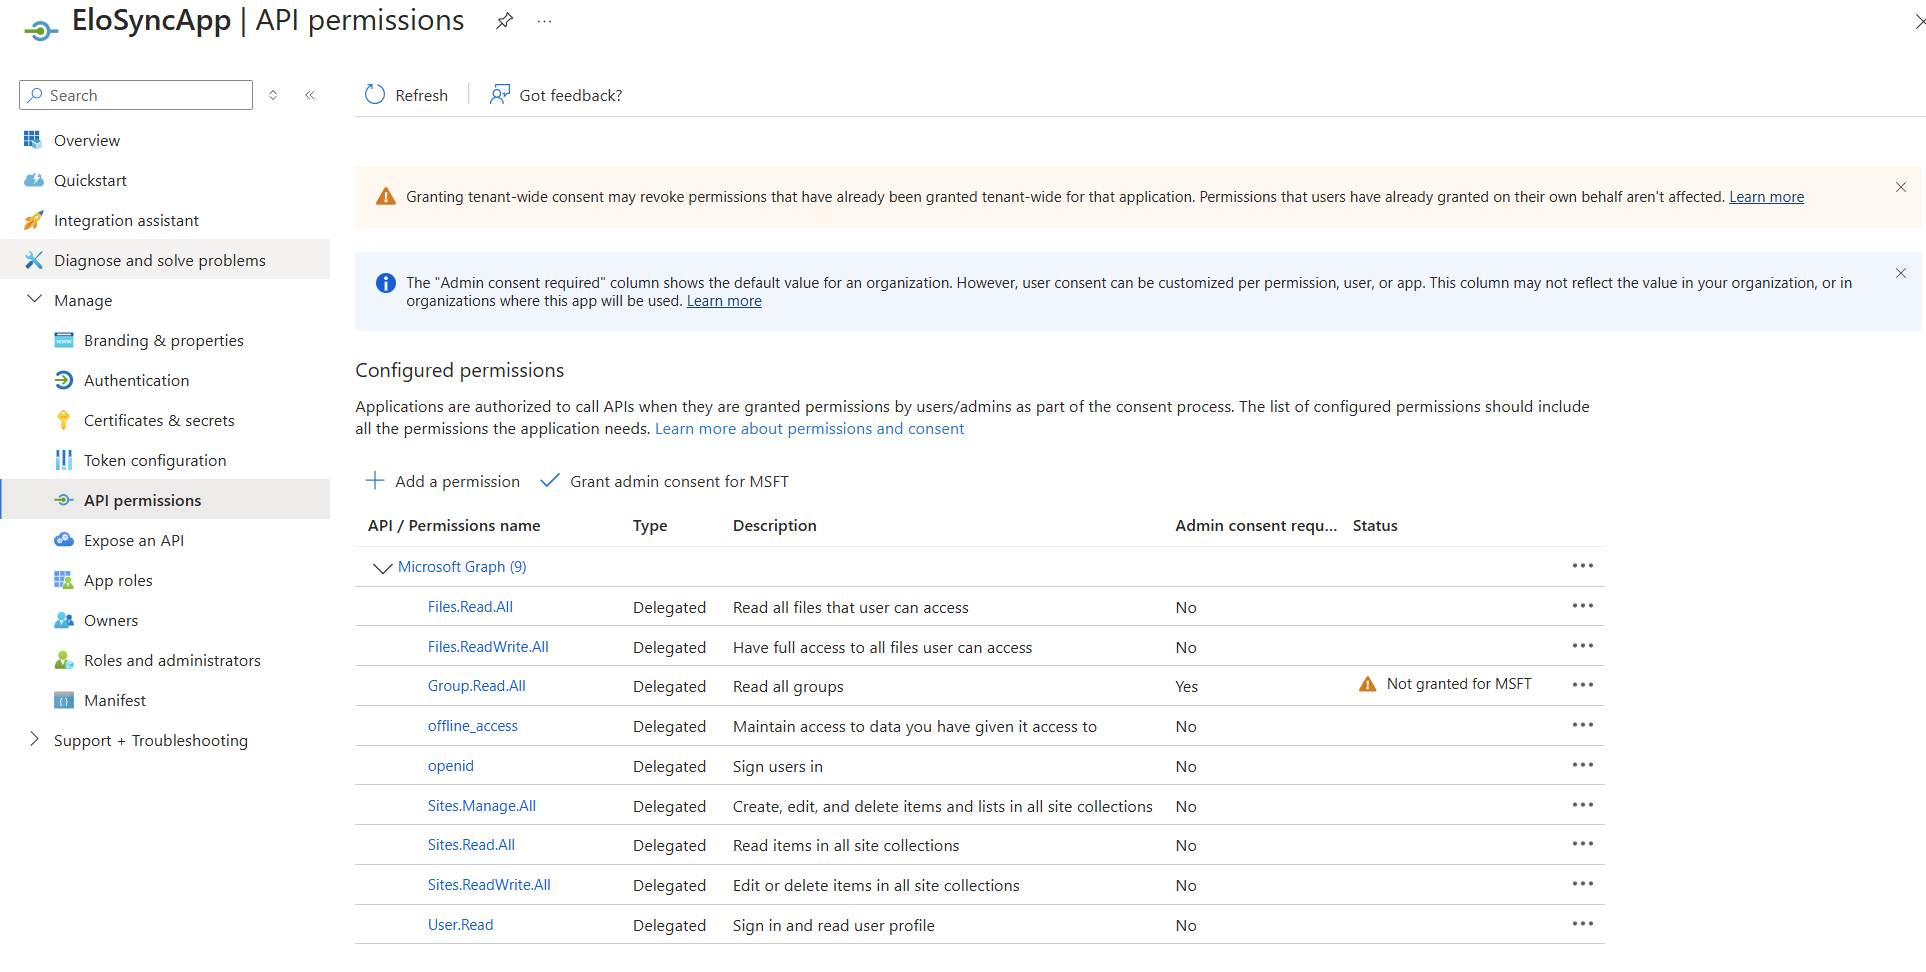
Task: Open ellipsis menu for Sites.ReadWrite.All row
Action: [x=1582, y=884]
